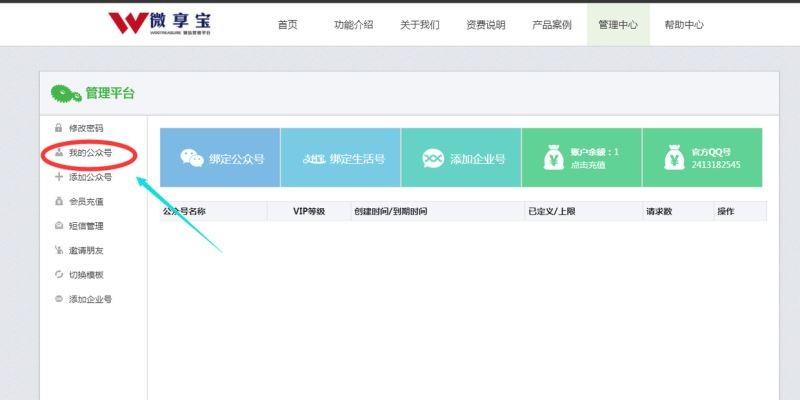The image size is (800, 400).
Task: Click the refresh icon beside 切换模板
Action: click(59, 274)
